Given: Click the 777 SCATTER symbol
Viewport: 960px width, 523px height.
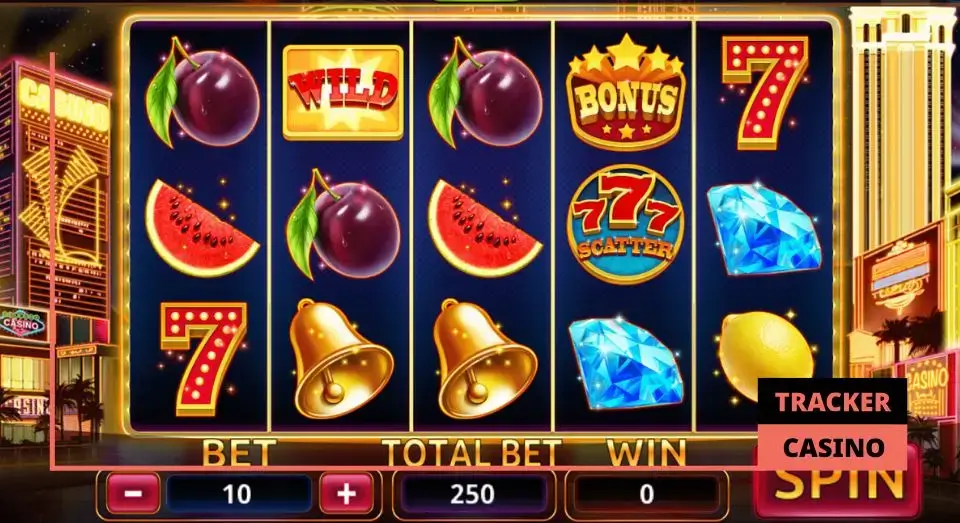Looking at the screenshot, I should [x=625, y=223].
